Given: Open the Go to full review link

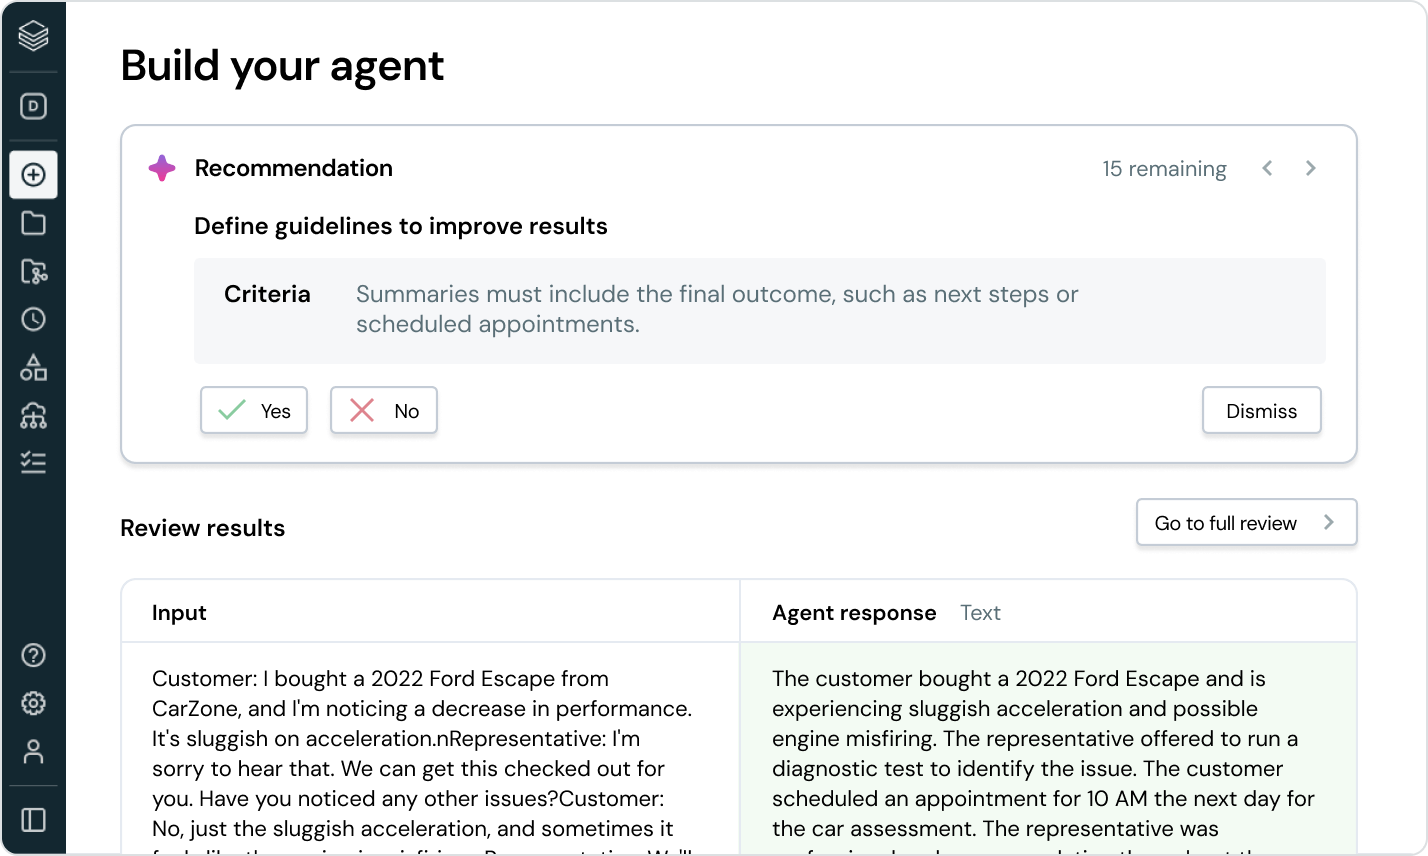Looking at the screenshot, I should coord(1245,523).
